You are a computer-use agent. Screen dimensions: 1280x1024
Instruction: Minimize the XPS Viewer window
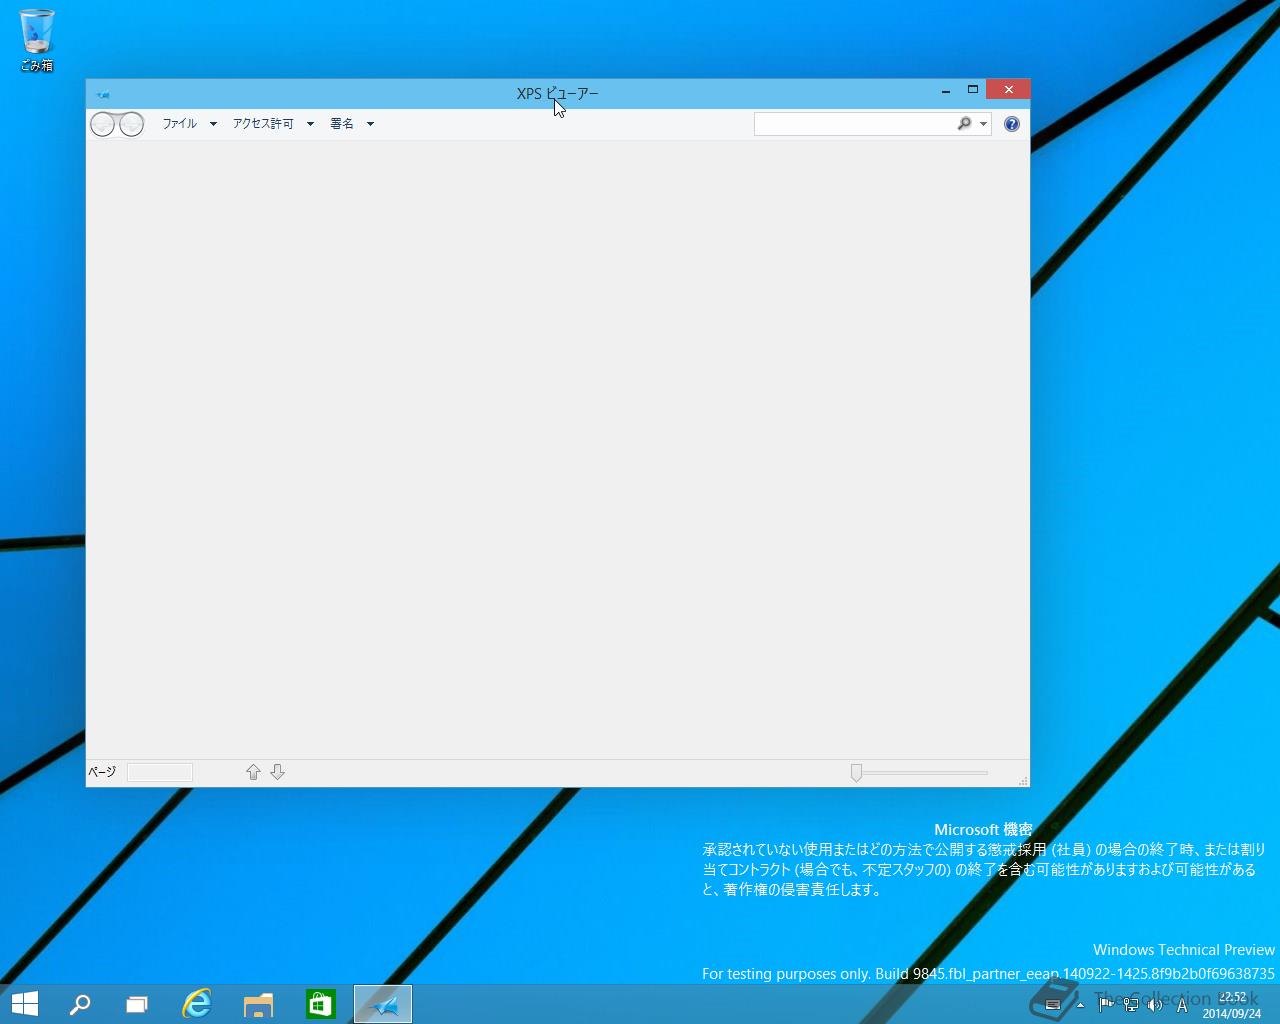[946, 90]
